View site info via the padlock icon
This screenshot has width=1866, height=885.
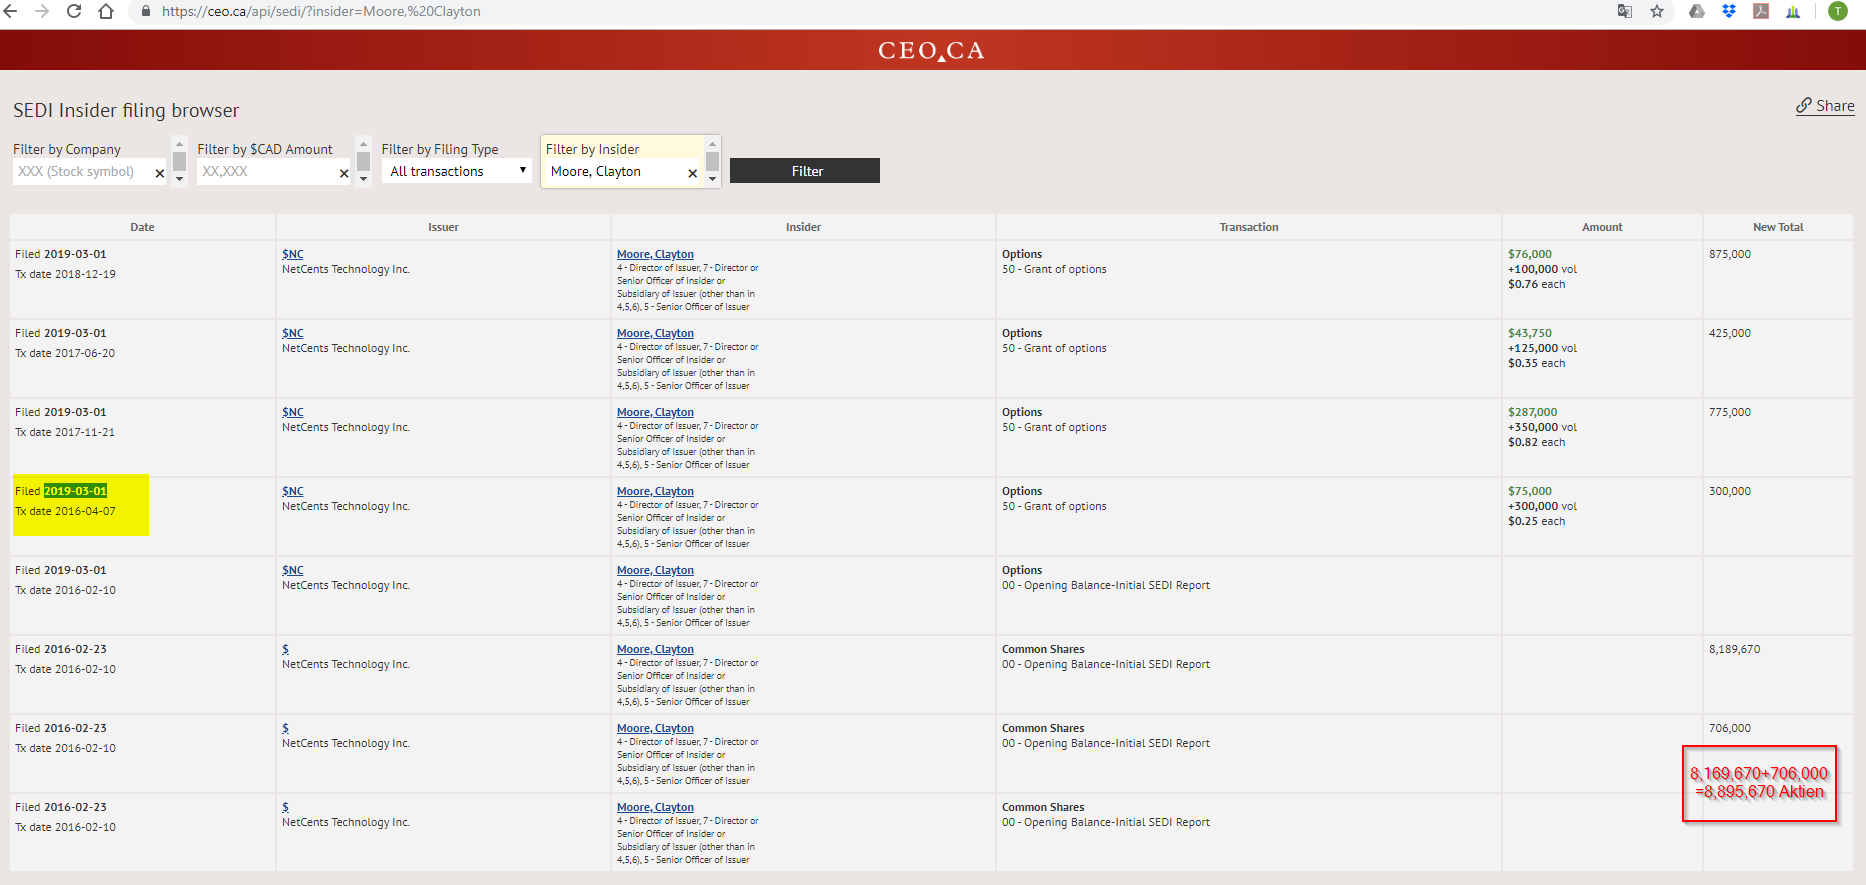coord(146,11)
